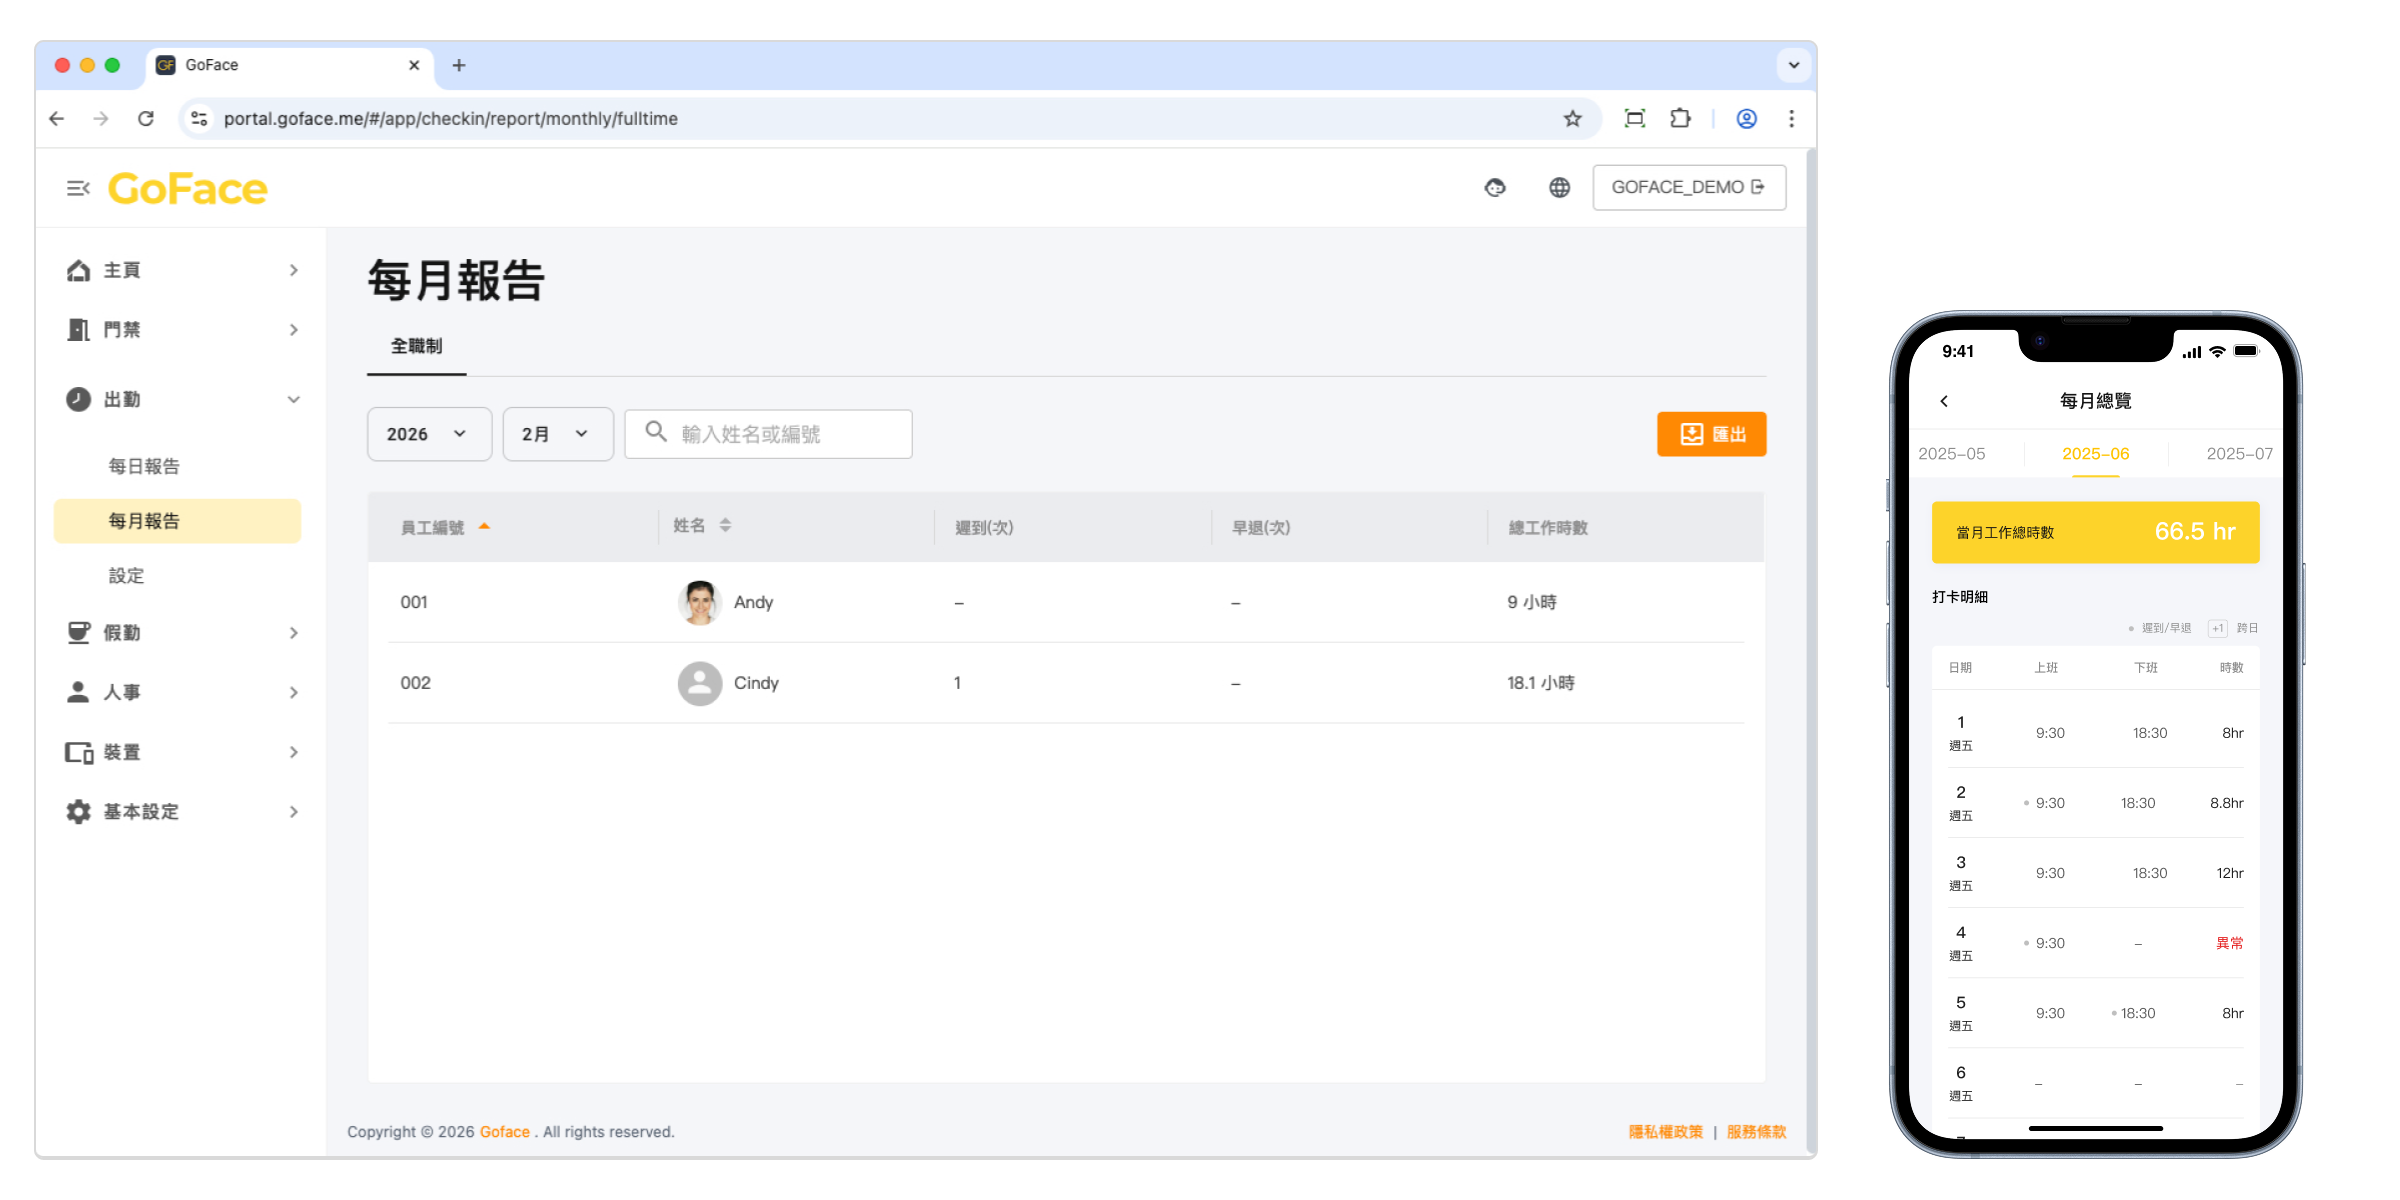The width and height of the screenshot is (2400, 1200).
Task: Bookmark the page with the star icon
Action: click(x=1572, y=119)
